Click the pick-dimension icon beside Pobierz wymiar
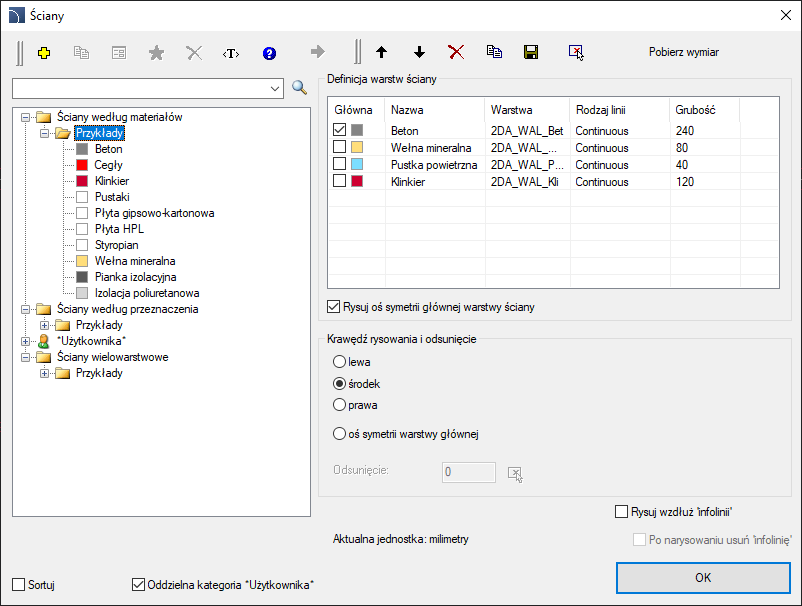This screenshot has width=802, height=606. click(576, 52)
